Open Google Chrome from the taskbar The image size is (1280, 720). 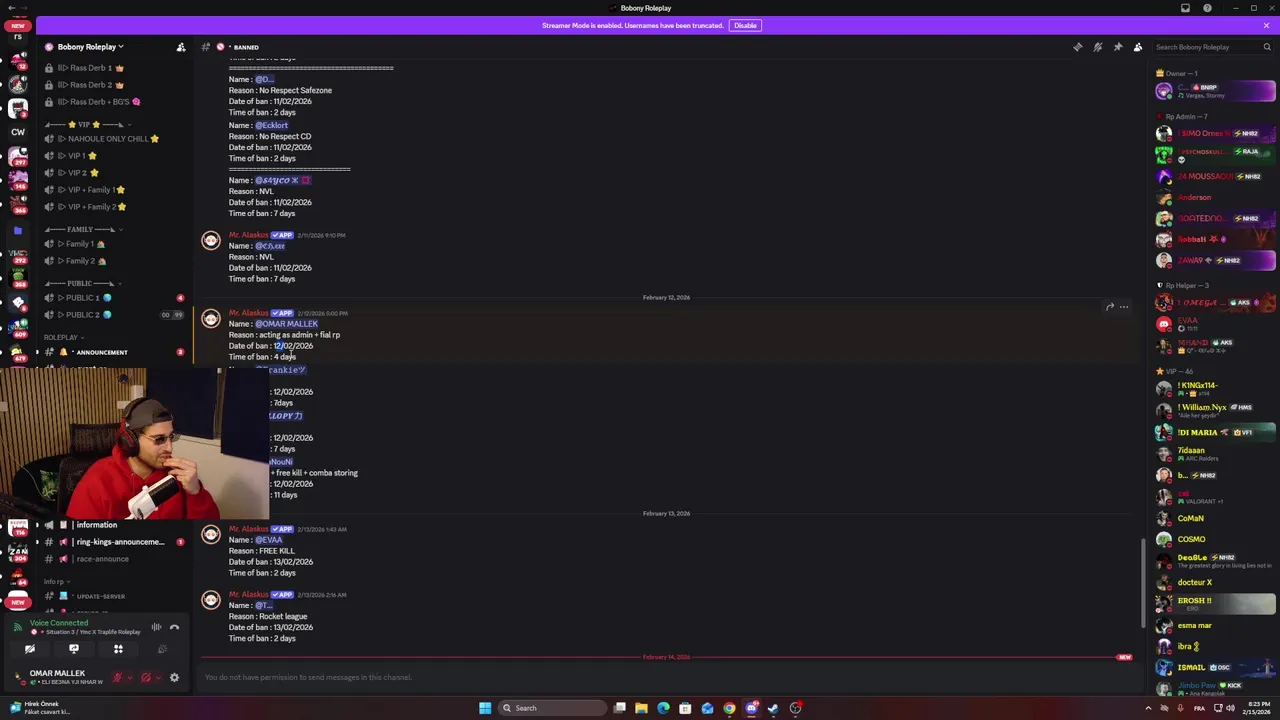click(729, 708)
